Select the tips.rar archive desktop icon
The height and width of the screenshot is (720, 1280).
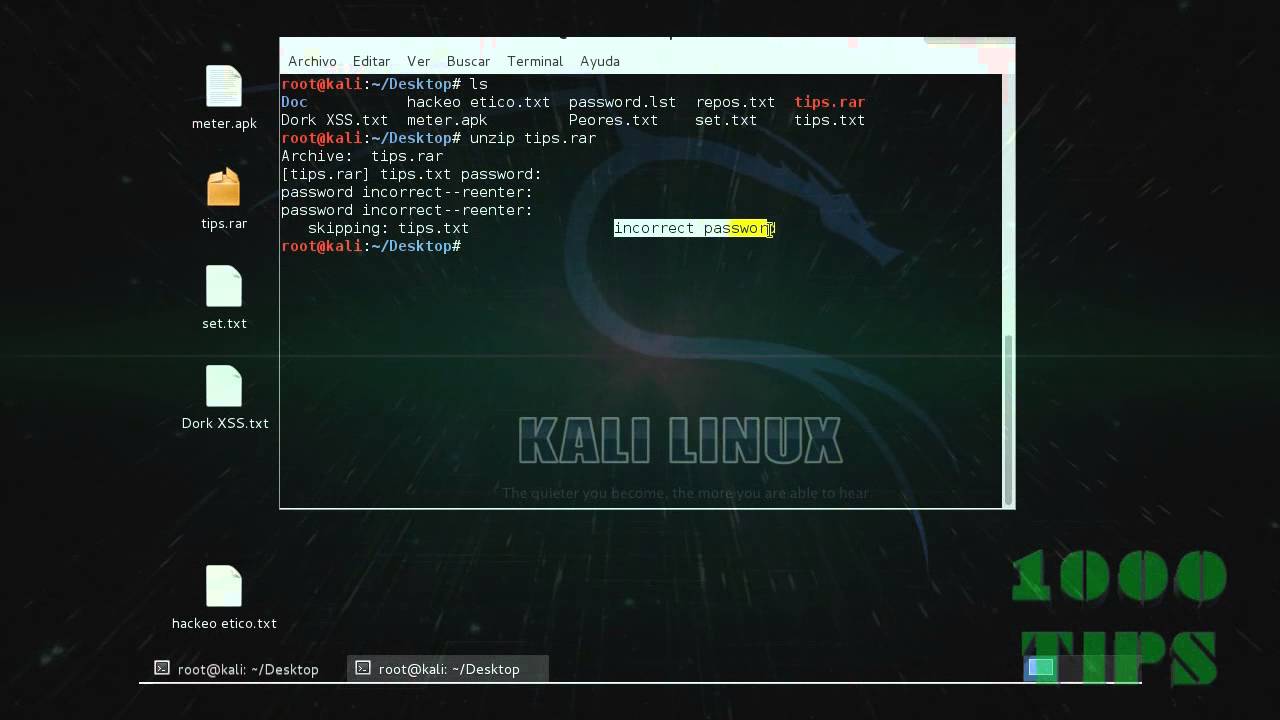pyautogui.click(x=224, y=198)
